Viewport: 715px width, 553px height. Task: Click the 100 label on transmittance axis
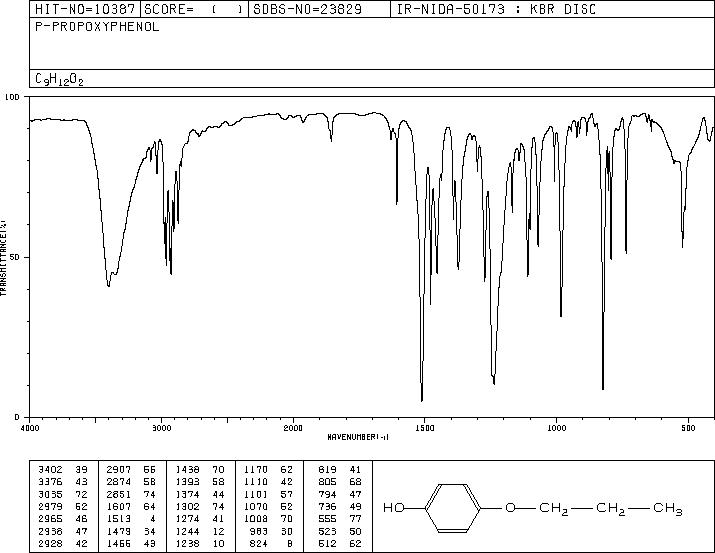(x=13, y=97)
